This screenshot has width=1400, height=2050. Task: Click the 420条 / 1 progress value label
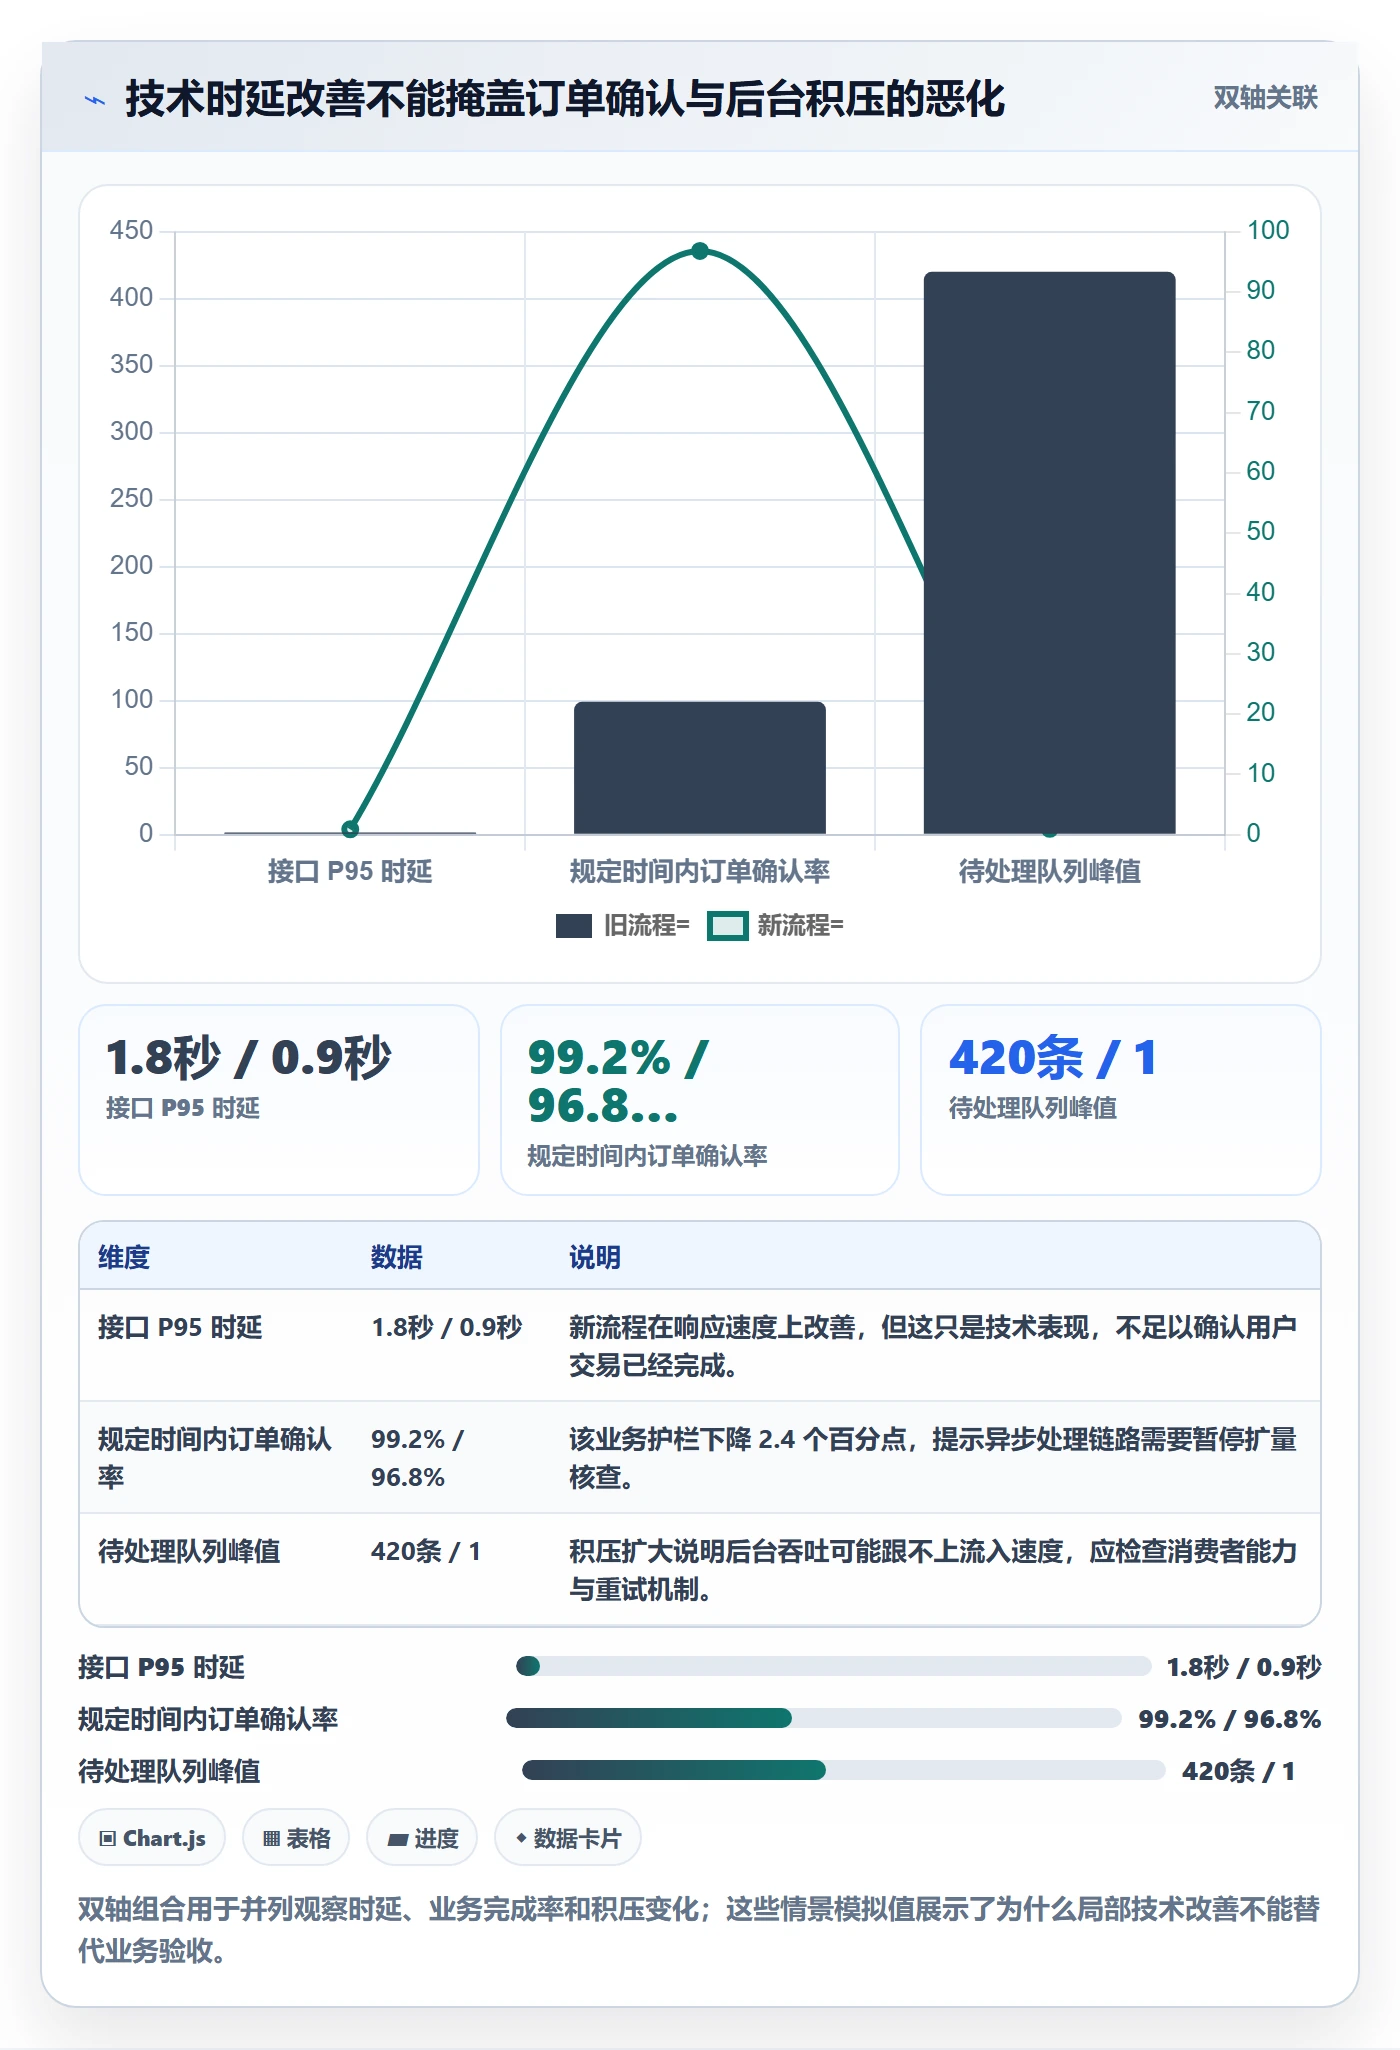(x=1239, y=1771)
